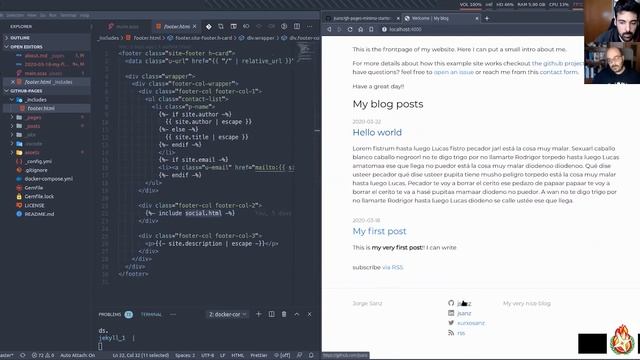Switch to GitHub gh-pages browser tab
The height and width of the screenshot is (360, 640).
pyautogui.click(x=362, y=18)
